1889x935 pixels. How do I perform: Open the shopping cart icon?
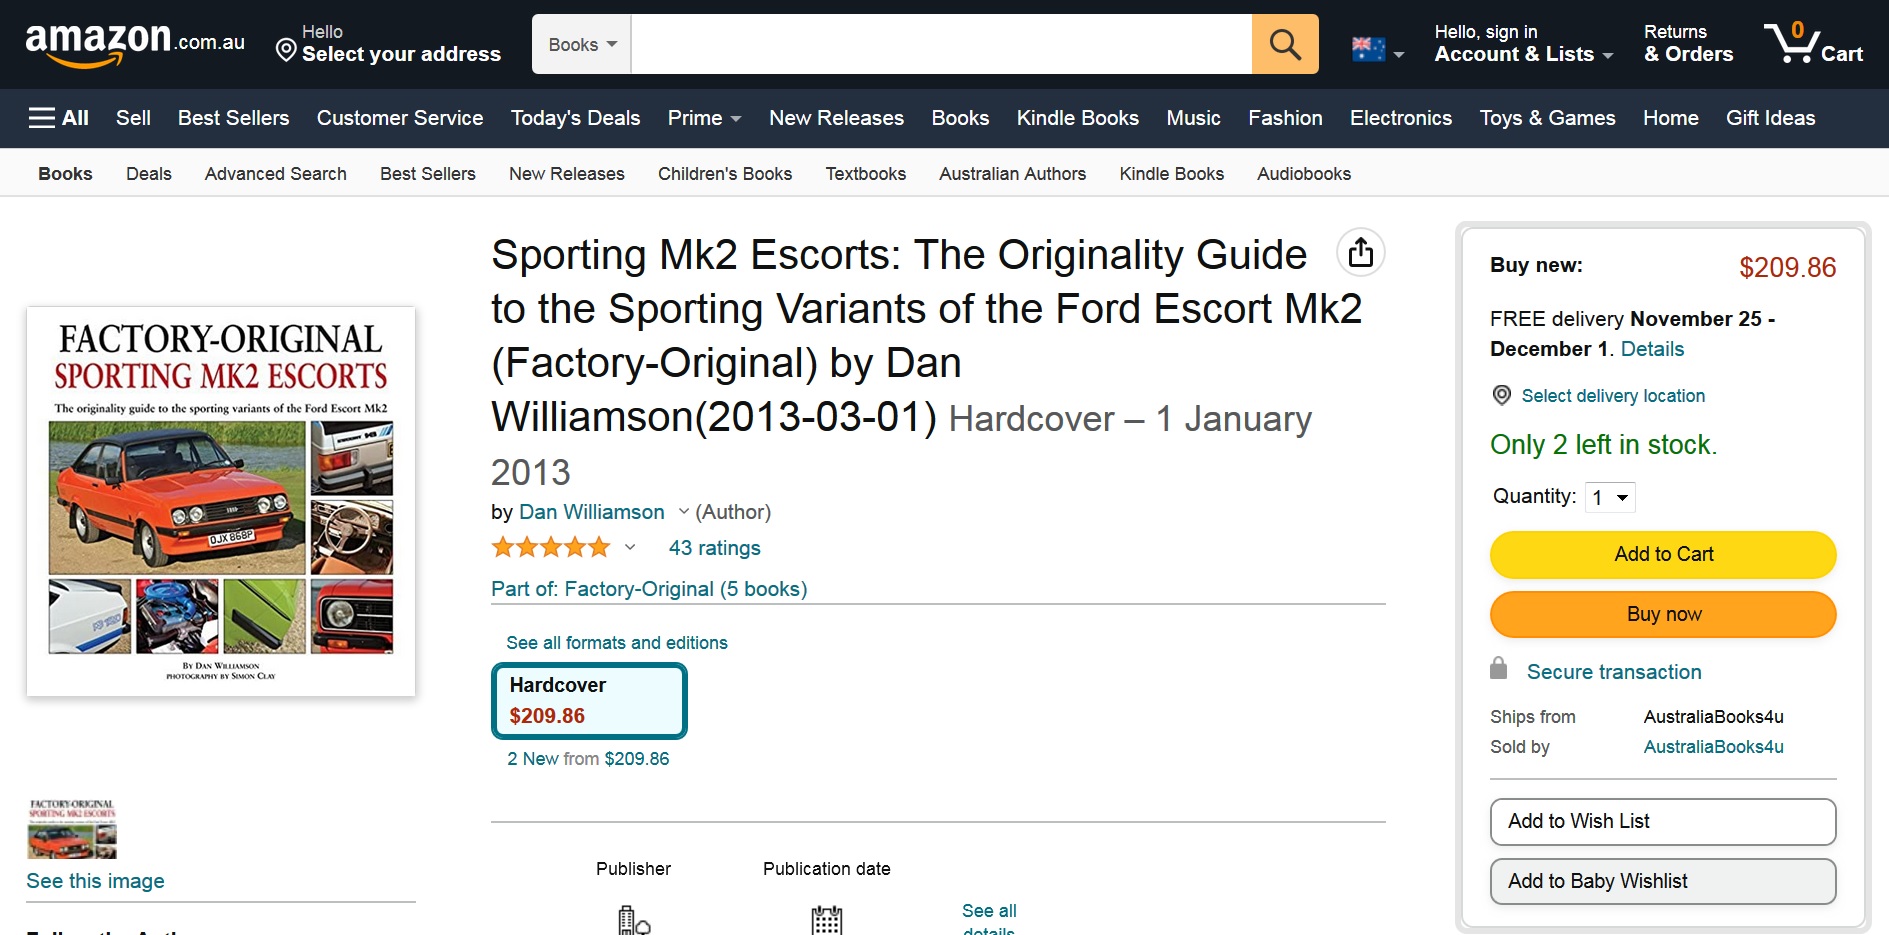1813,44
